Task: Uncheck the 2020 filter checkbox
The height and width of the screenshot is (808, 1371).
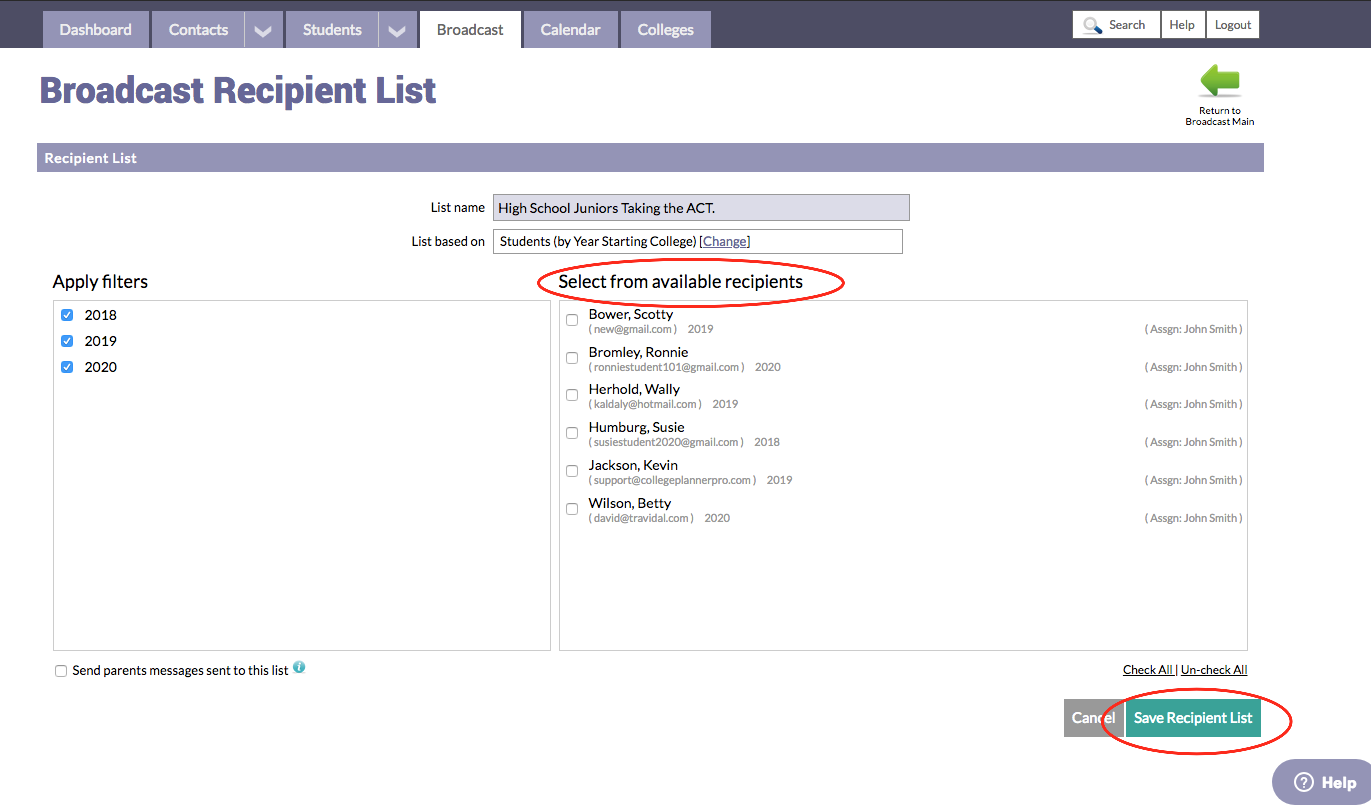Action: pos(67,367)
